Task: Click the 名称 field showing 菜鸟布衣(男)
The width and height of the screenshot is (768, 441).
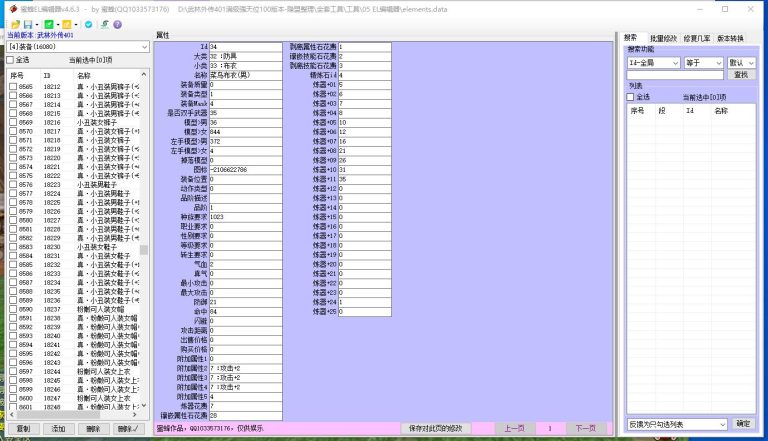Action: coord(245,75)
